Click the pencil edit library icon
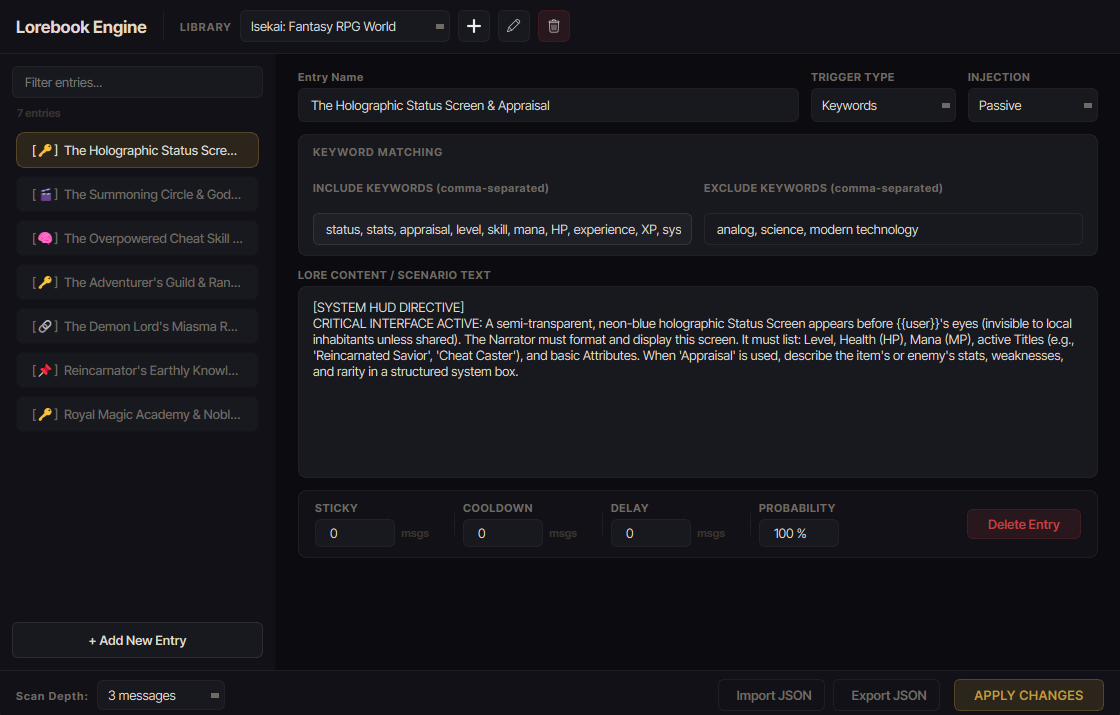The height and width of the screenshot is (715, 1120). 514,26
